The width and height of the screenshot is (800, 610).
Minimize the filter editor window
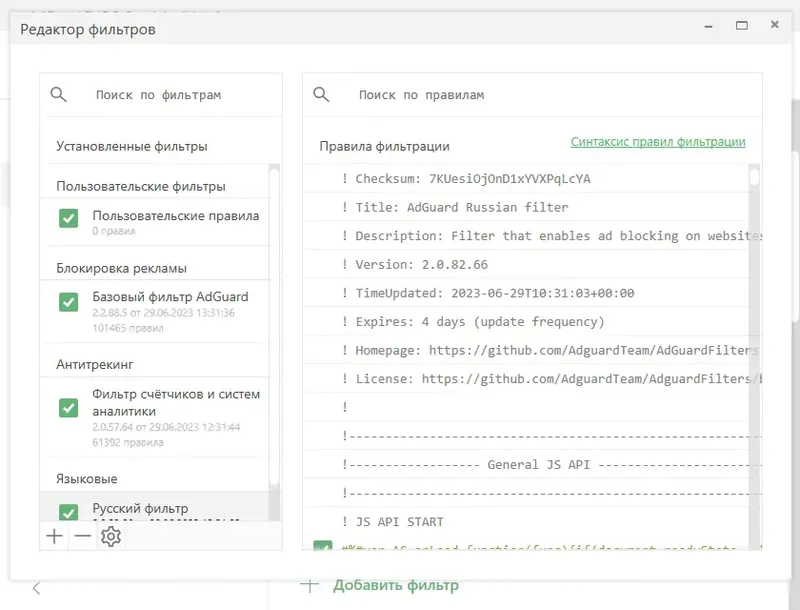tap(708, 24)
